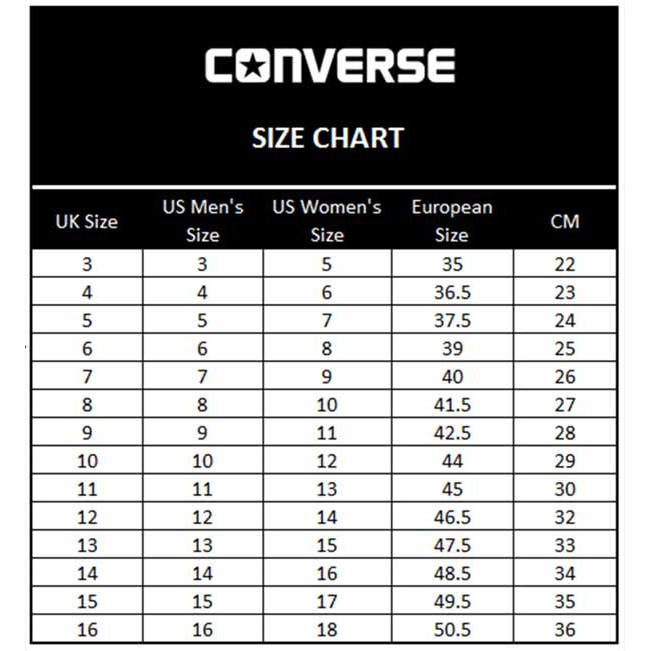Select the US Men's Size column header
This screenshot has width=651, height=651.
[203, 221]
